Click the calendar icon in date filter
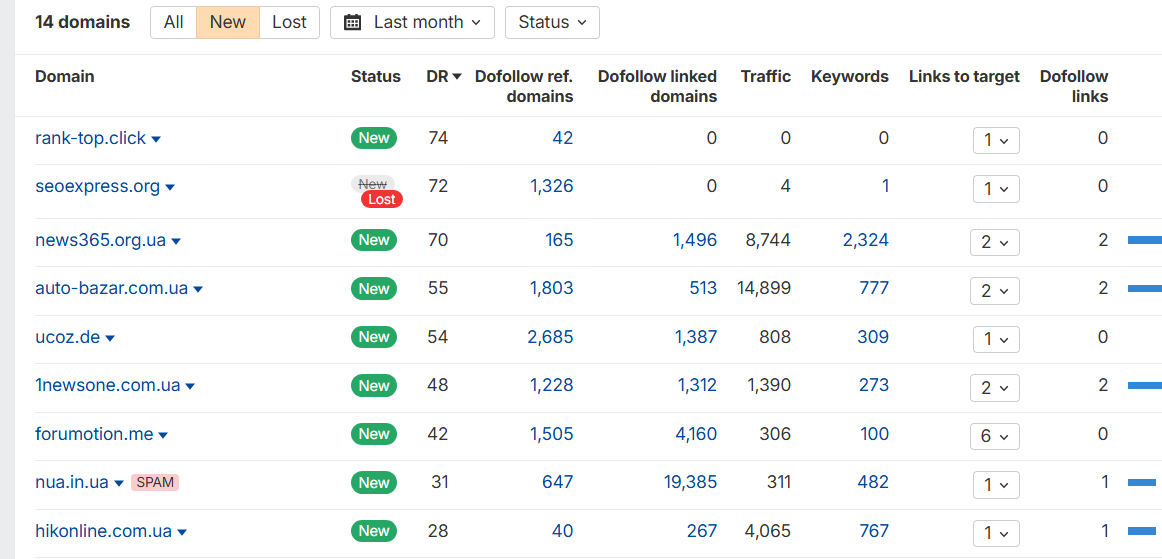The width and height of the screenshot is (1162, 559). 353,23
